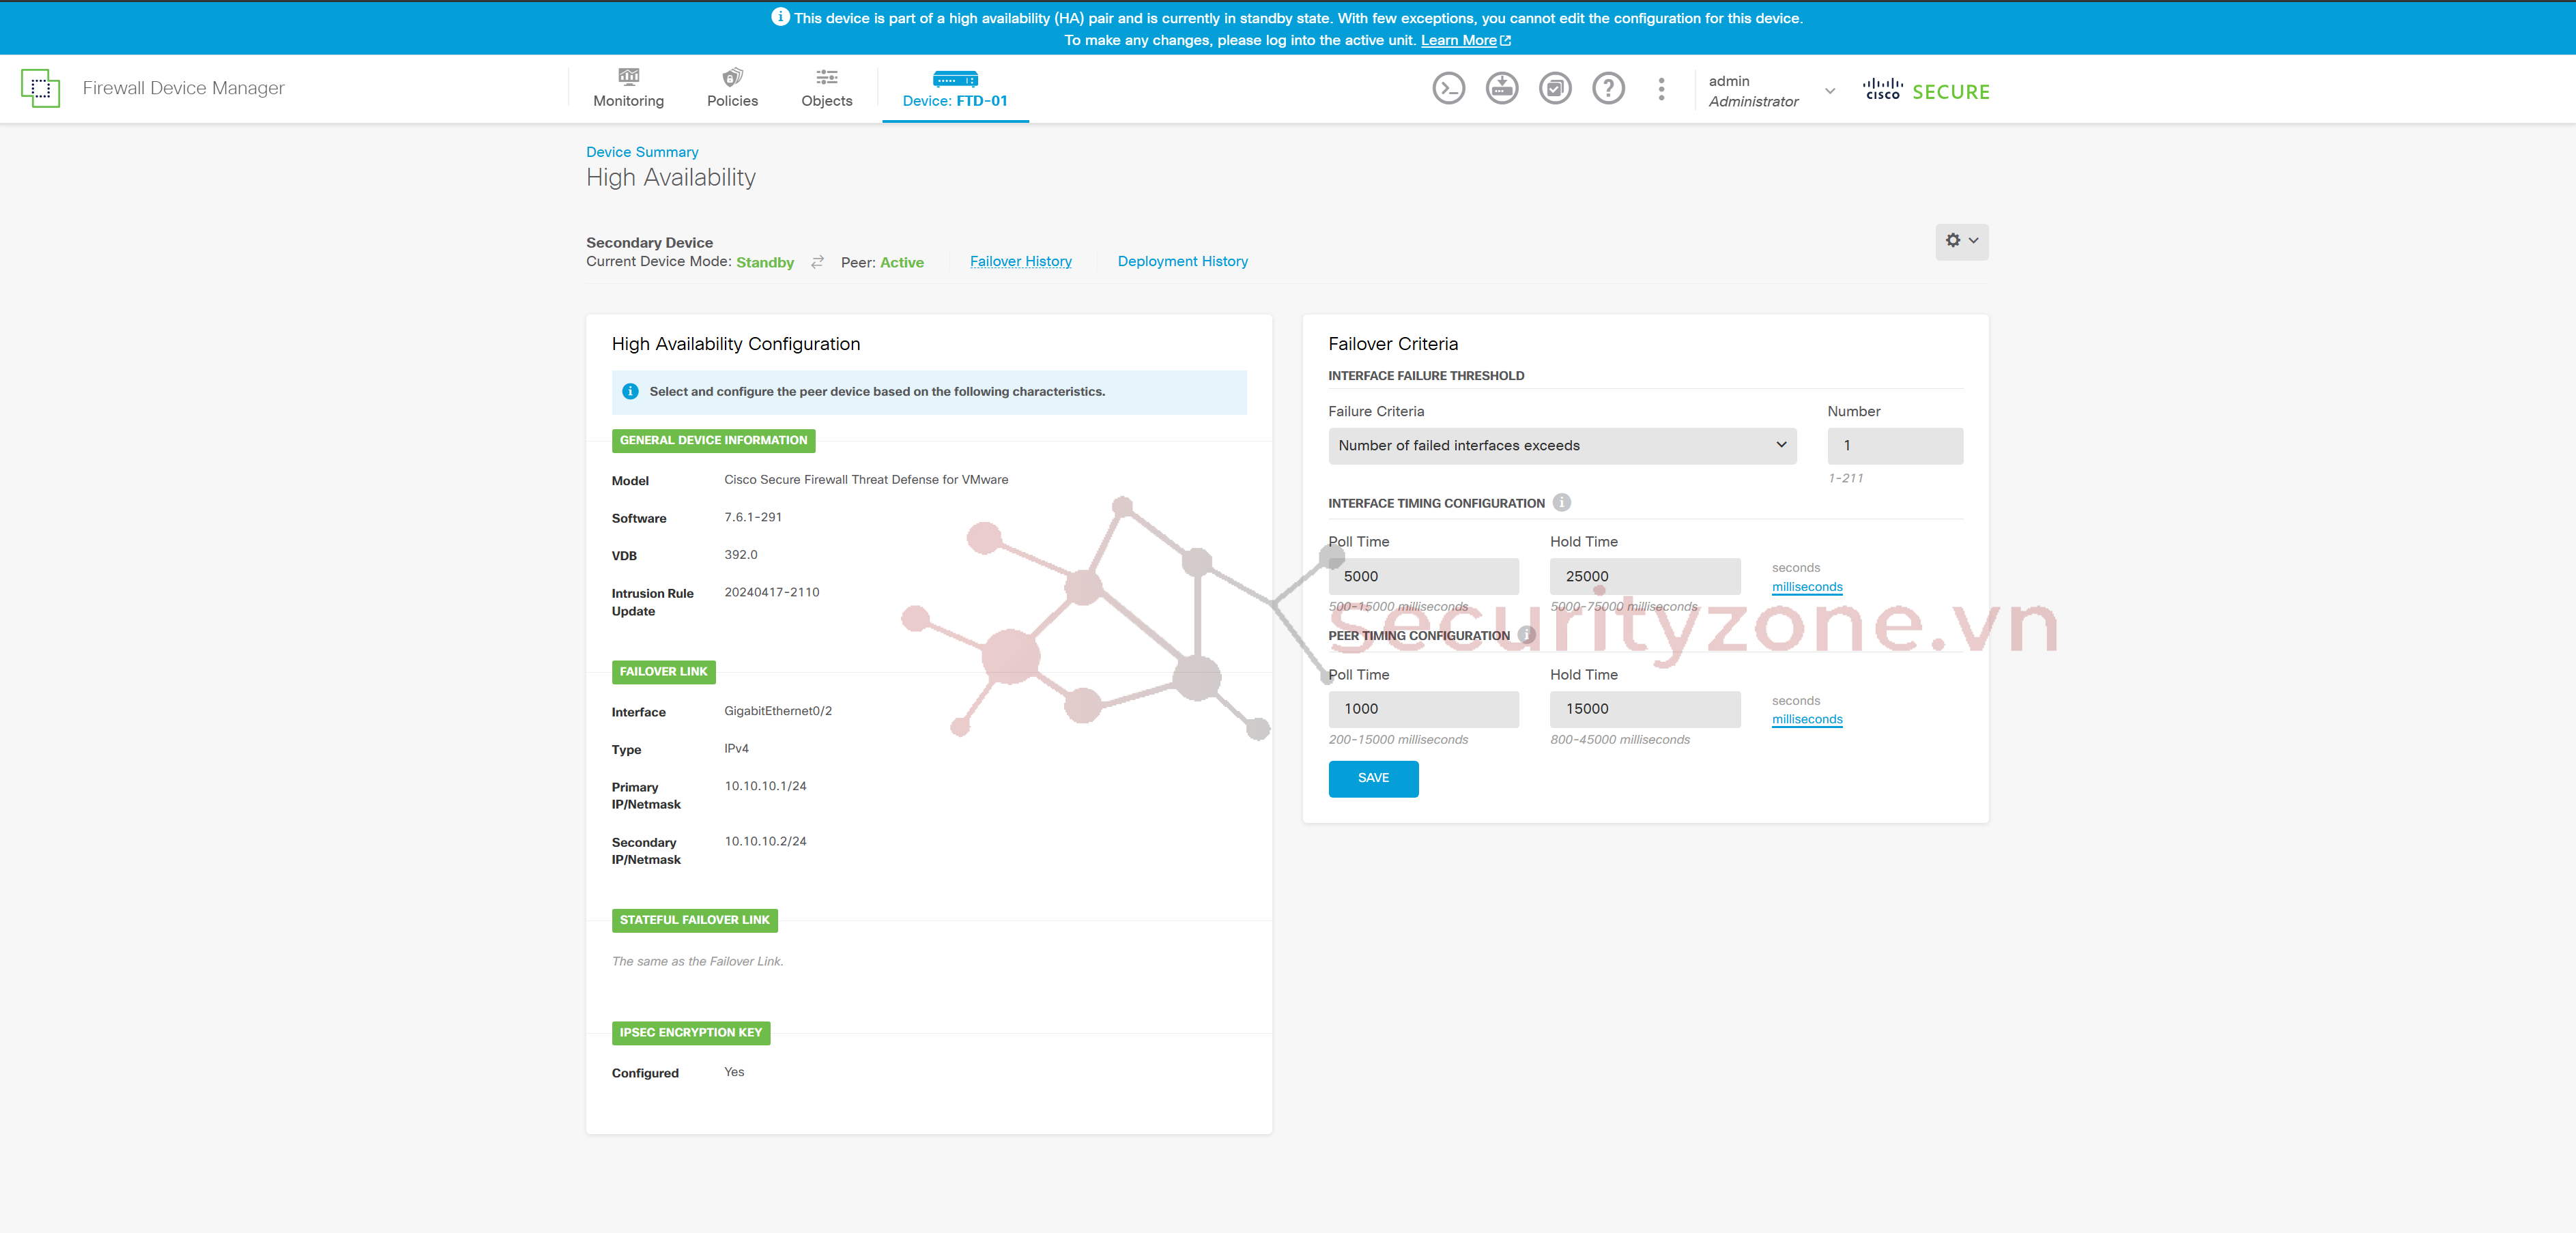
Task: Click the Firewall Device Manager logo icon
Action: pos(40,88)
